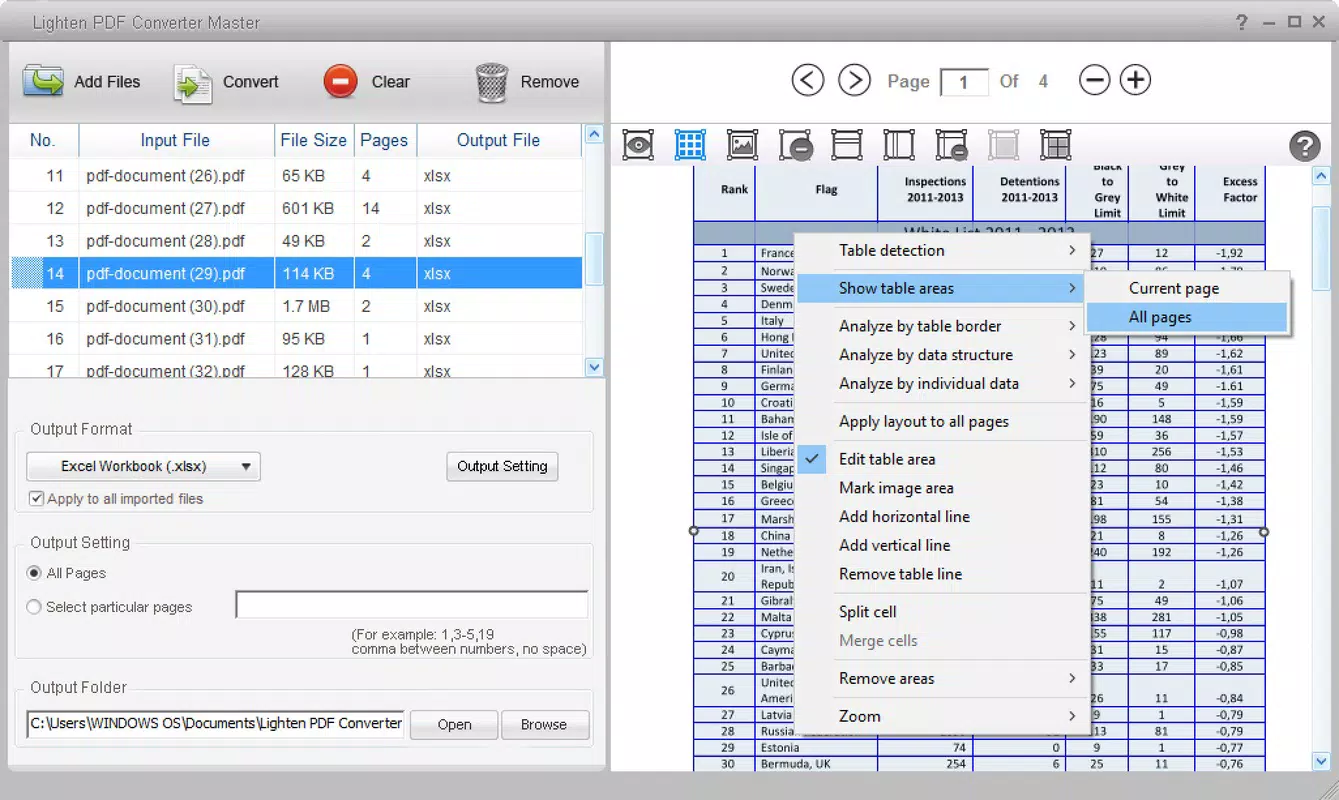
Task: Choose Add horizontal line from menu
Action: [x=942, y=517]
